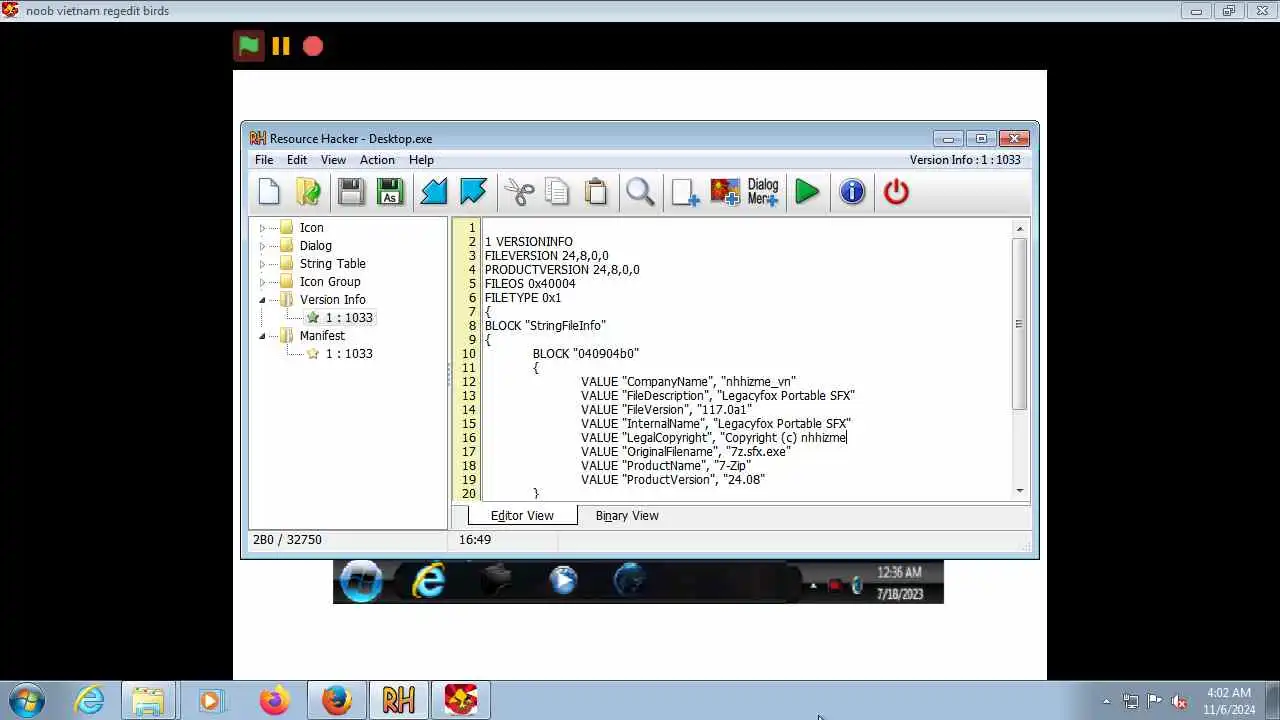Switch to the Binary View tab
This screenshot has height=720, width=1280.
(627, 516)
